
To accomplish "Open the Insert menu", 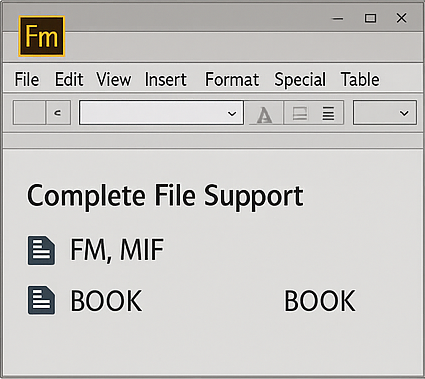I will click(x=166, y=80).
